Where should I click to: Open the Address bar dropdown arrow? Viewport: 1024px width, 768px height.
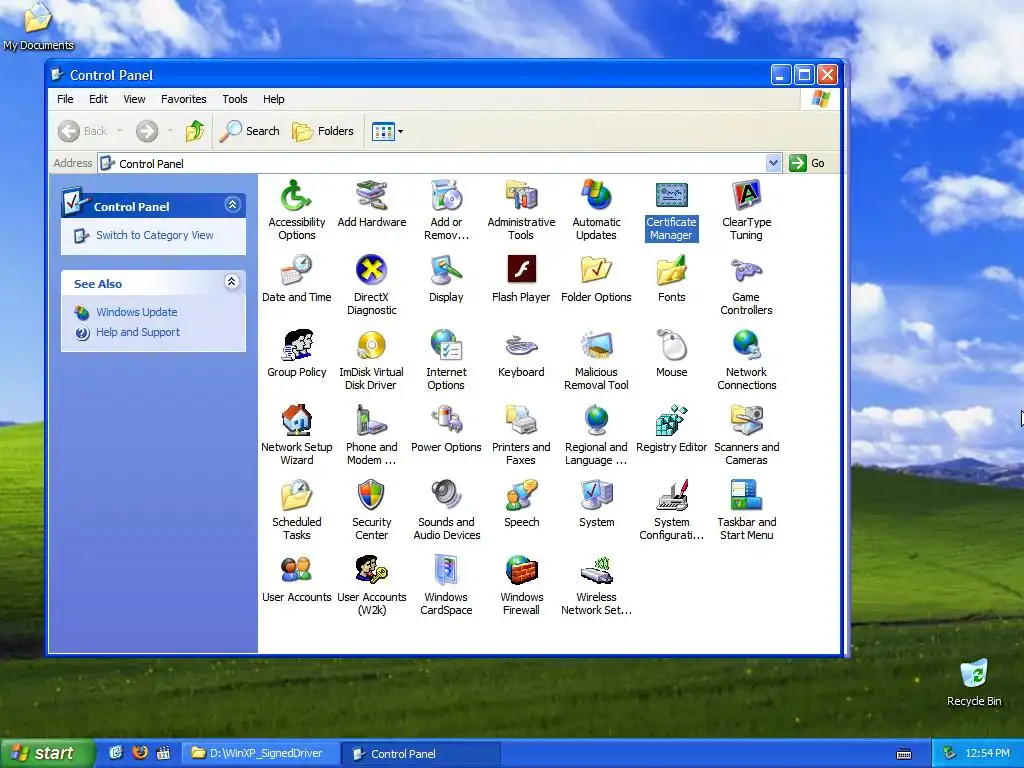pyautogui.click(x=773, y=163)
